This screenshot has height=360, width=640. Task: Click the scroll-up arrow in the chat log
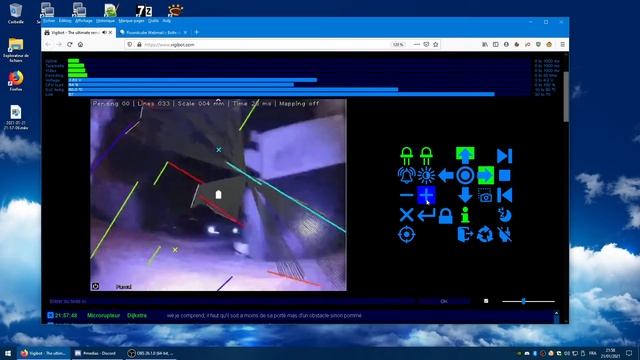[x=556, y=313]
